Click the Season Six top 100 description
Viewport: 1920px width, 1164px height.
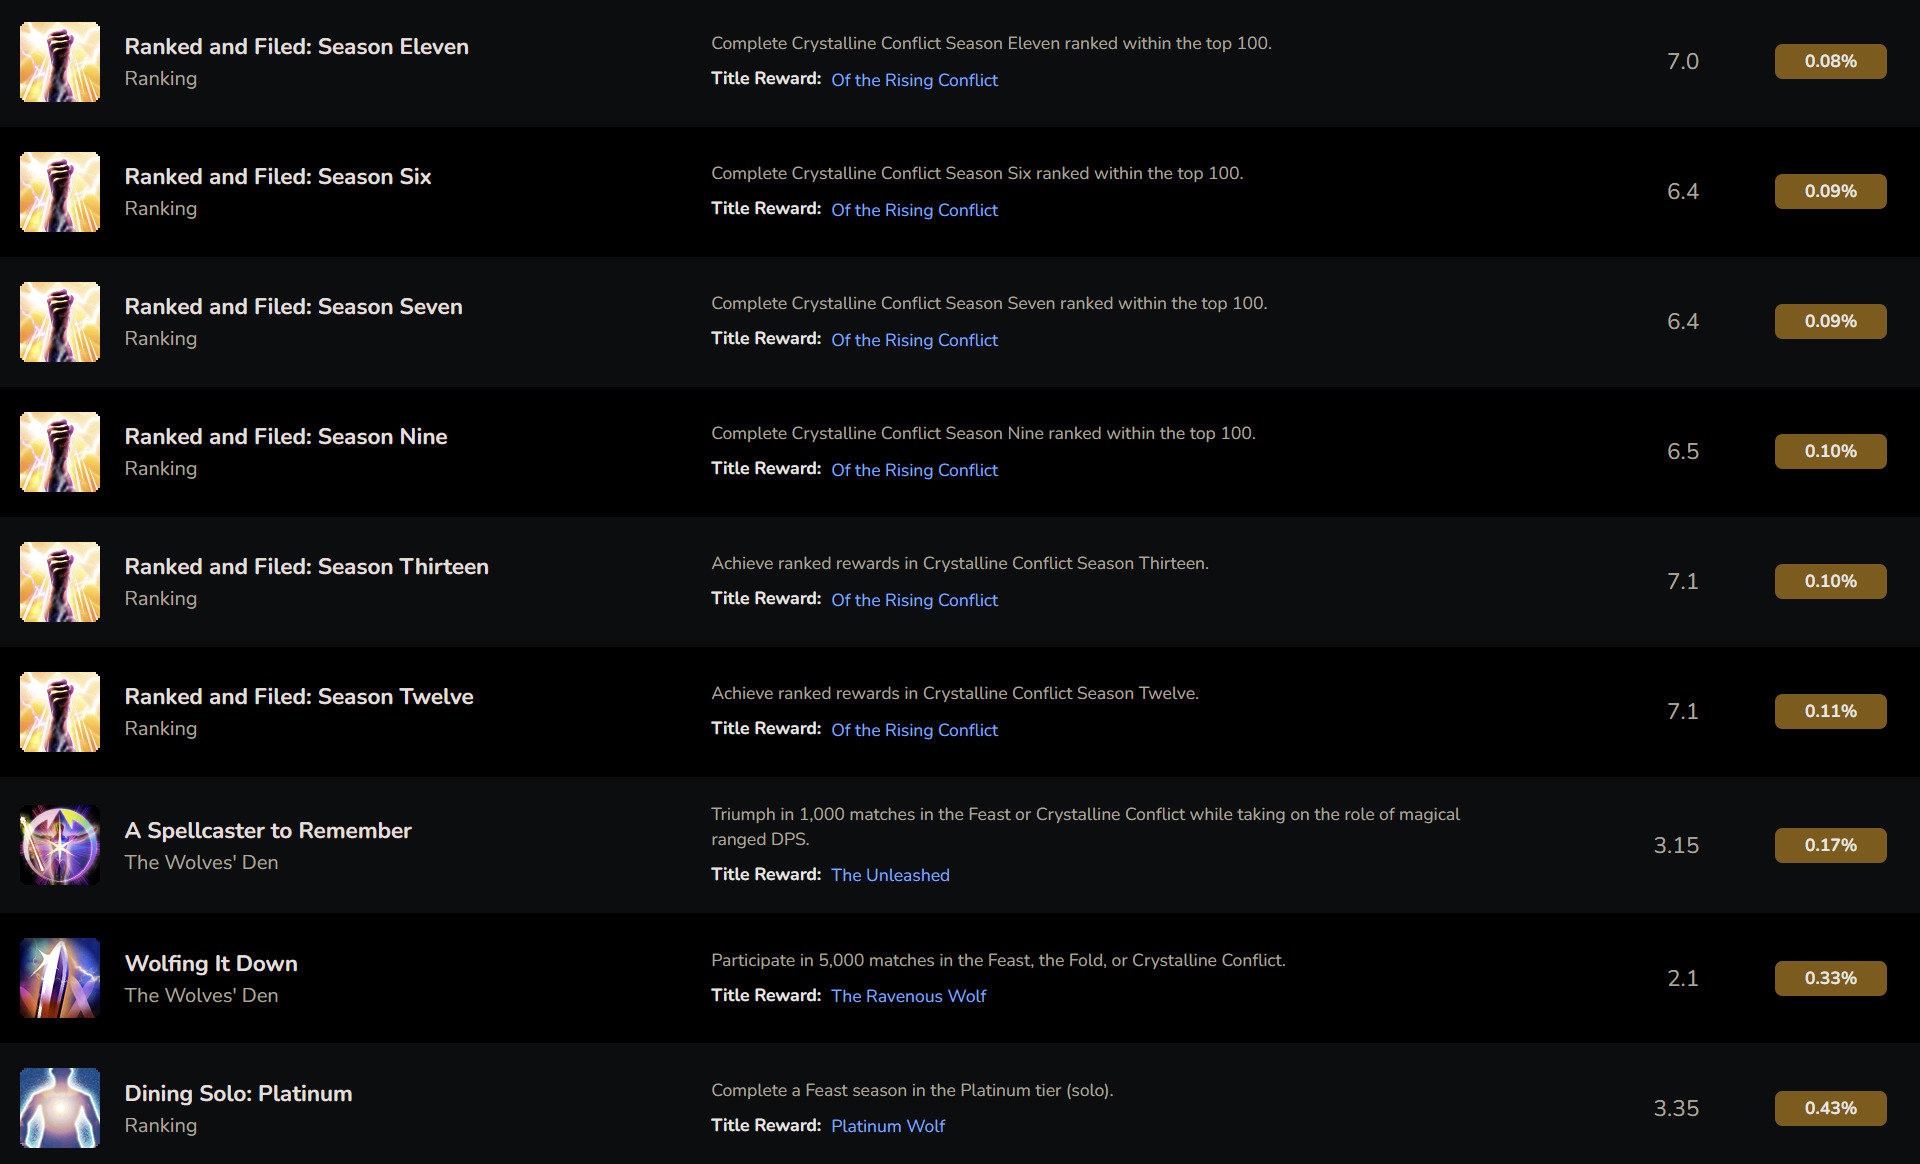point(977,173)
